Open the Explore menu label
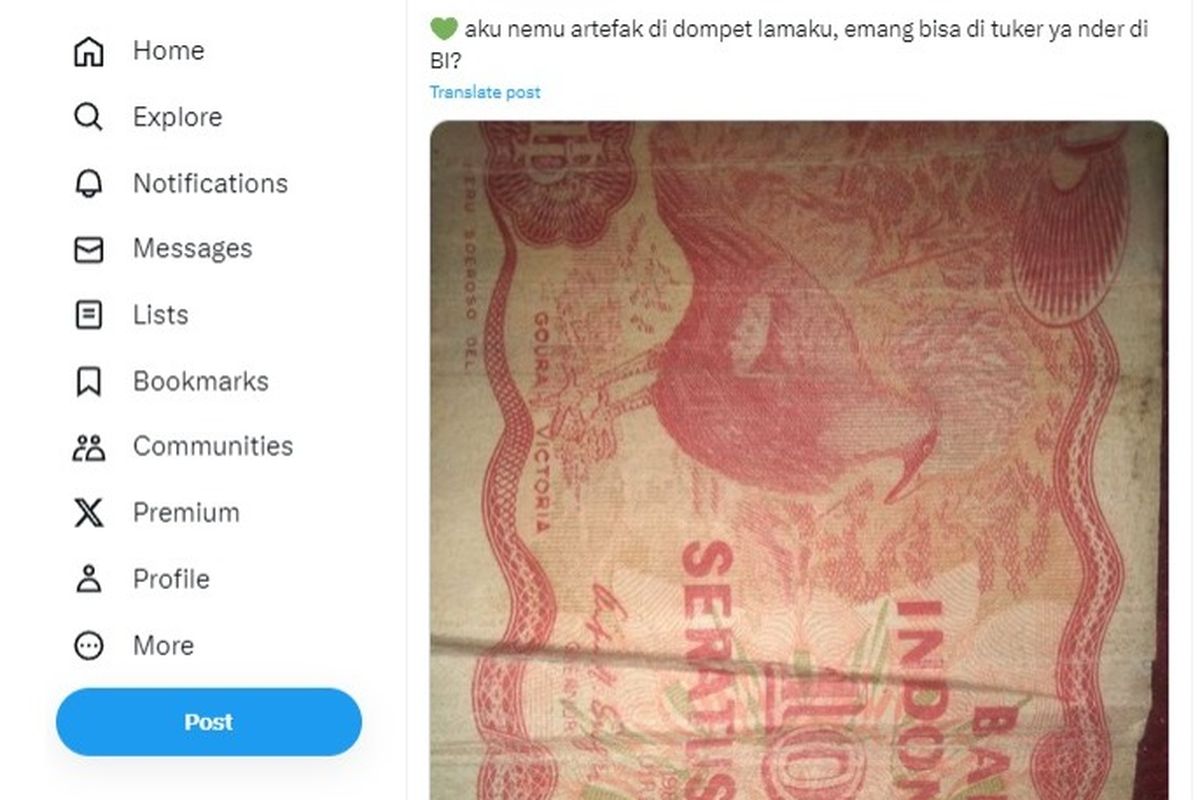The height and width of the screenshot is (800, 1200). tap(177, 117)
